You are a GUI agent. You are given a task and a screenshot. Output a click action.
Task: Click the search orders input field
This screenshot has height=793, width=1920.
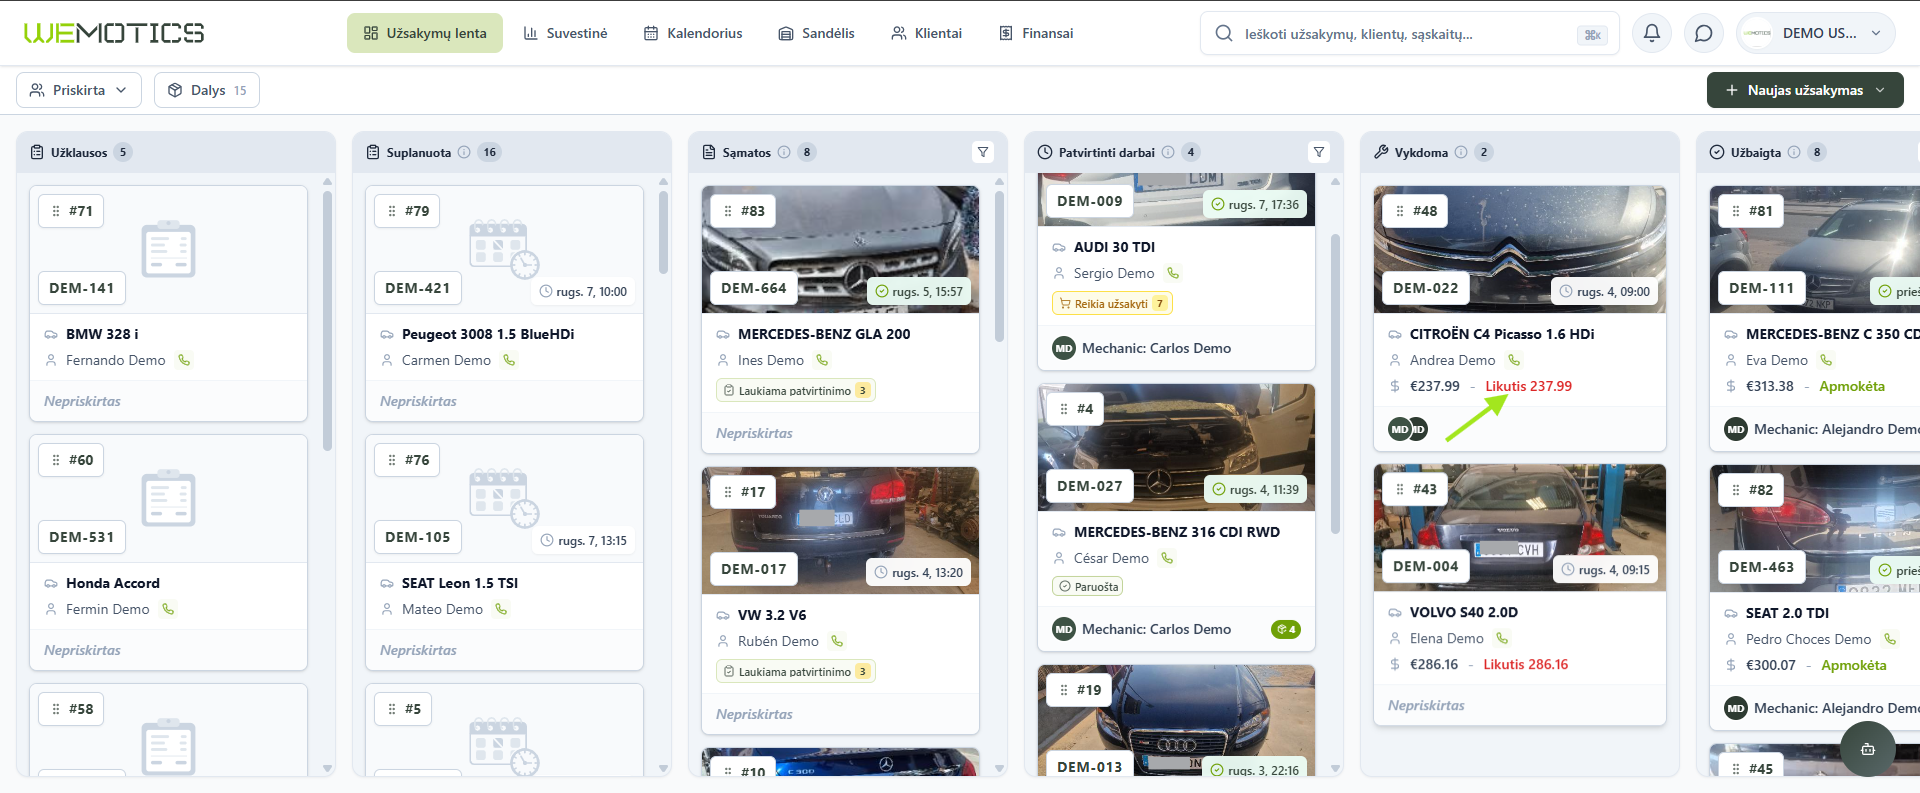(x=1409, y=33)
